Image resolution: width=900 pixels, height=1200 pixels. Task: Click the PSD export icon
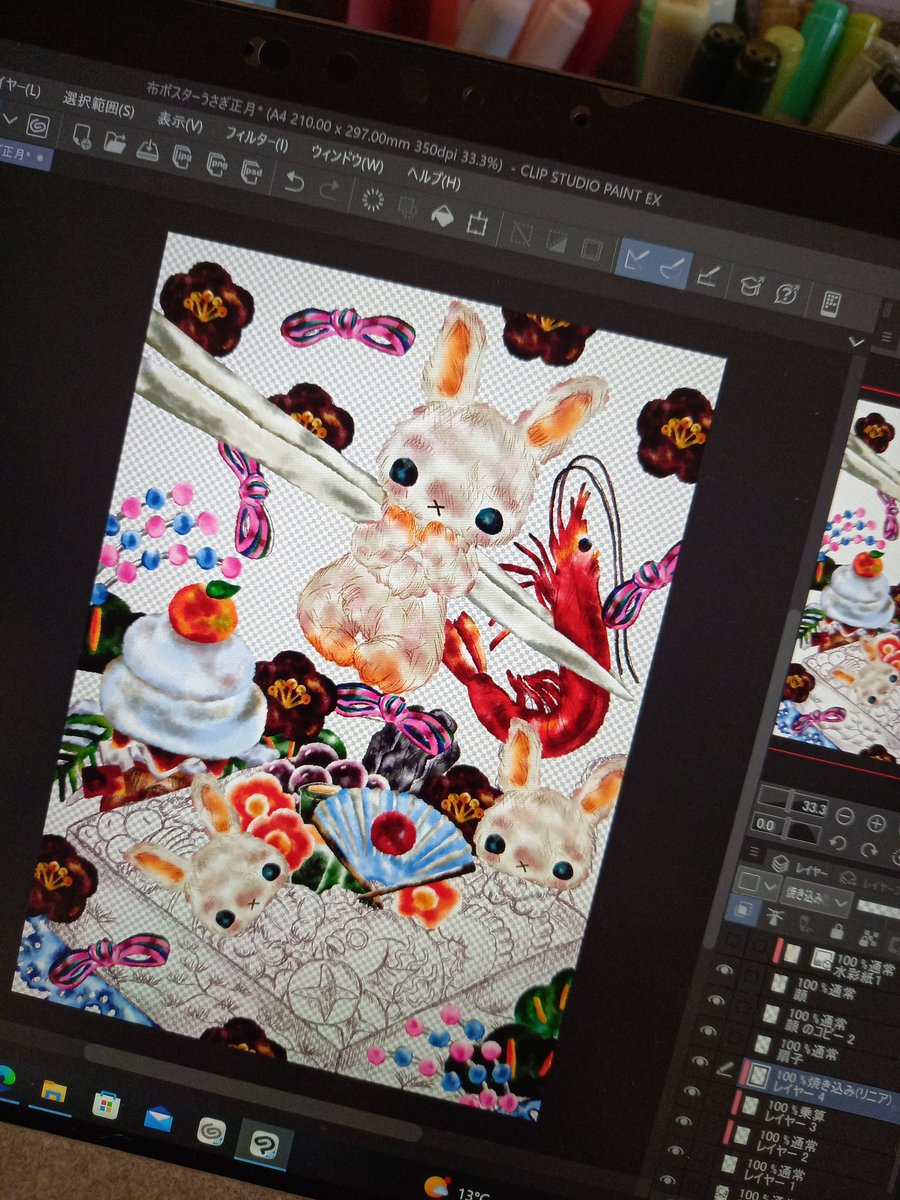pos(251,171)
